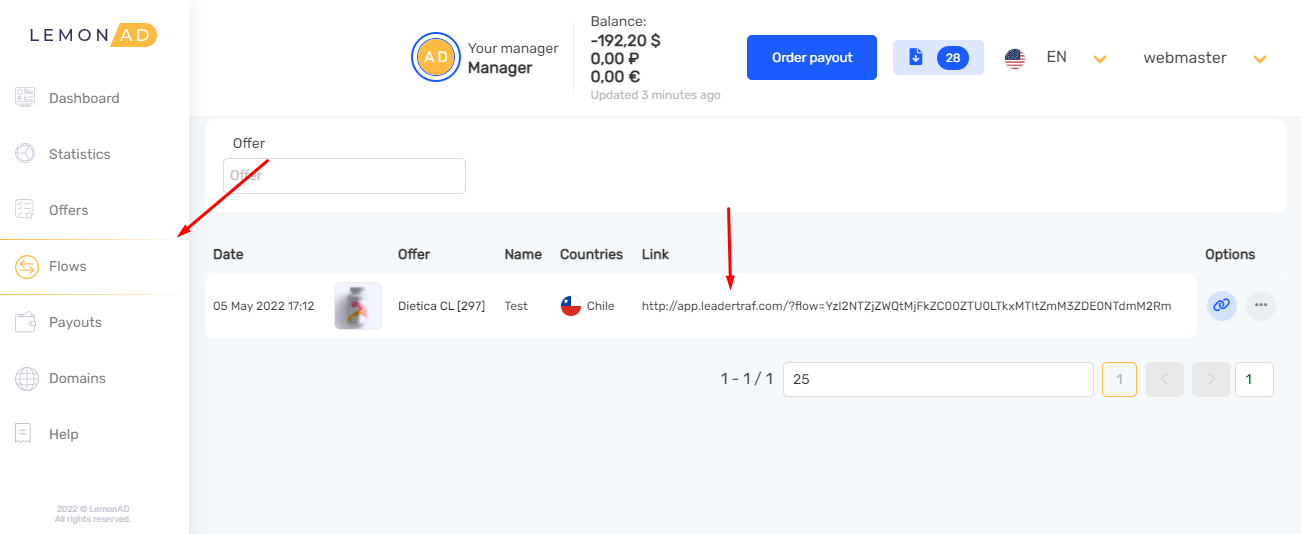This screenshot has height=534, width=1301.
Task: Open the downloads badge showing 28
Action: [937, 58]
